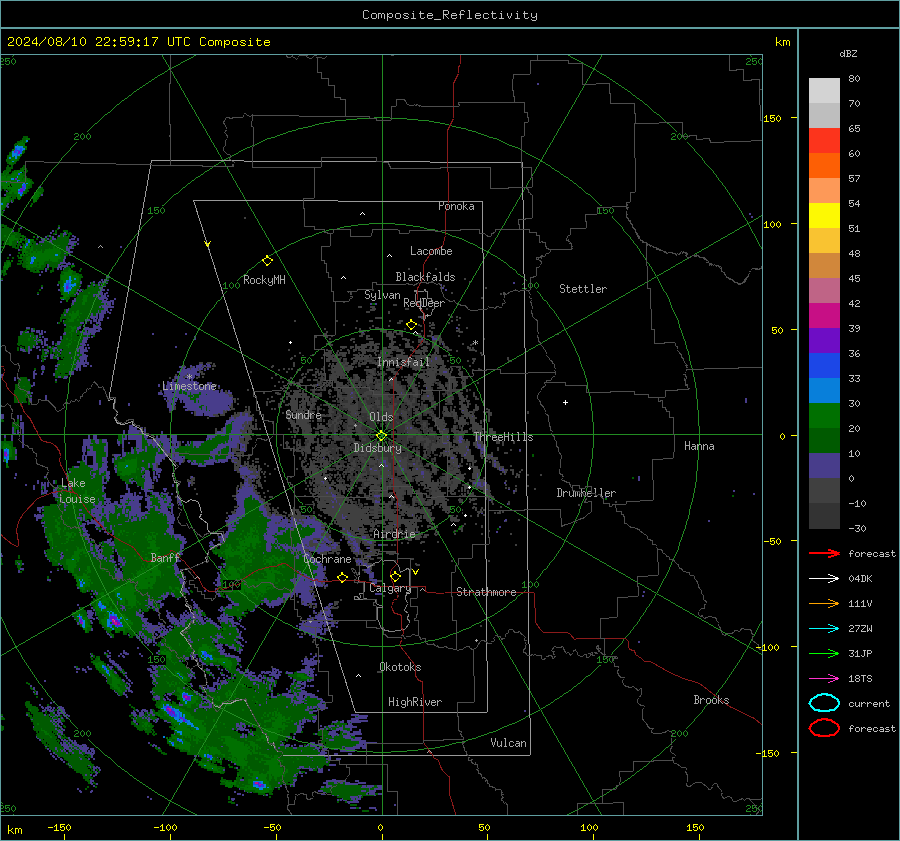This screenshot has width=900, height=841.
Task: Click the 80 dBZ white color swatch
Action: 824,91
